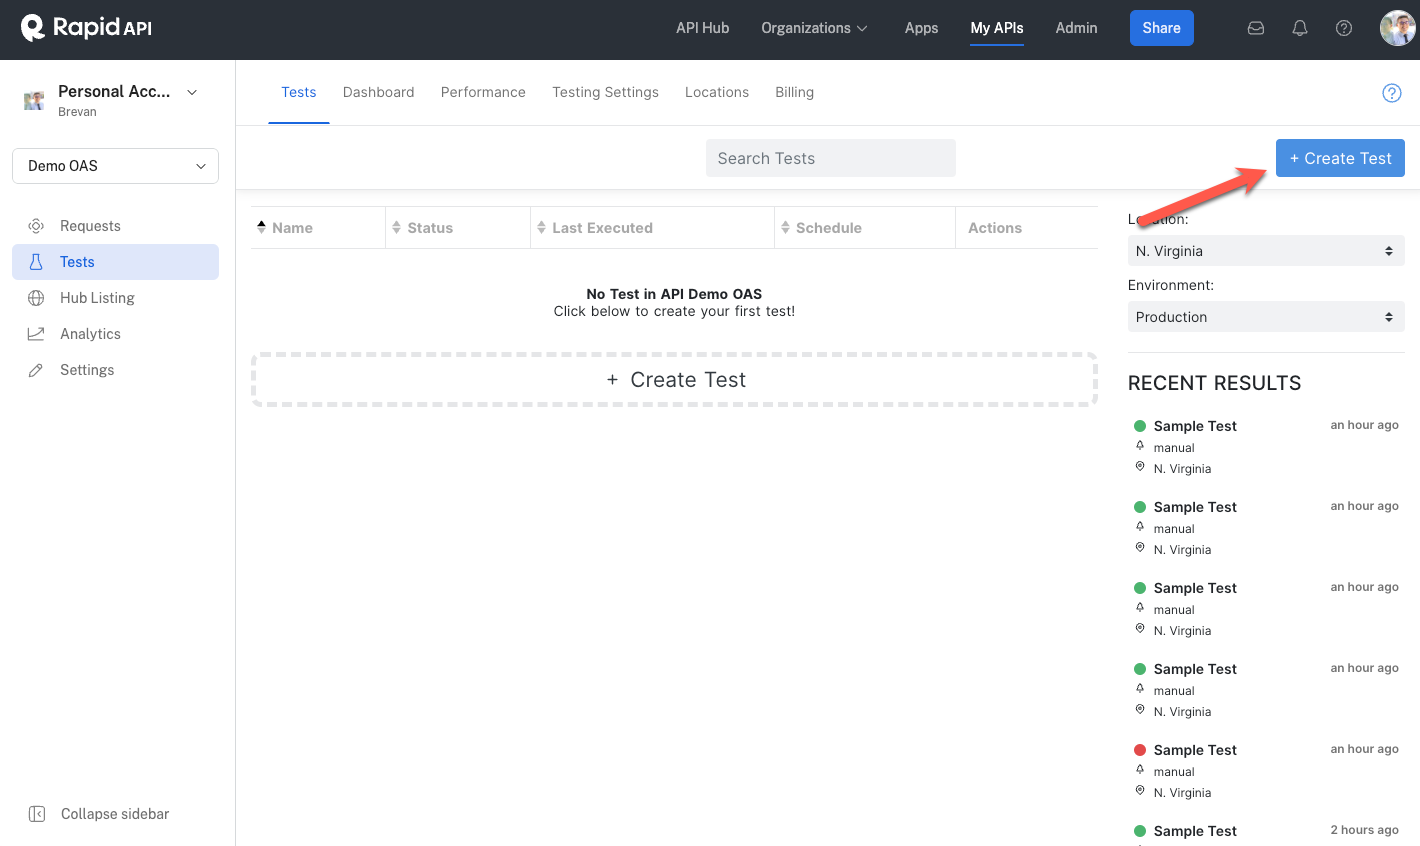Click the RECENT RESULTS heading
1420x846 pixels.
tap(1214, 383)
